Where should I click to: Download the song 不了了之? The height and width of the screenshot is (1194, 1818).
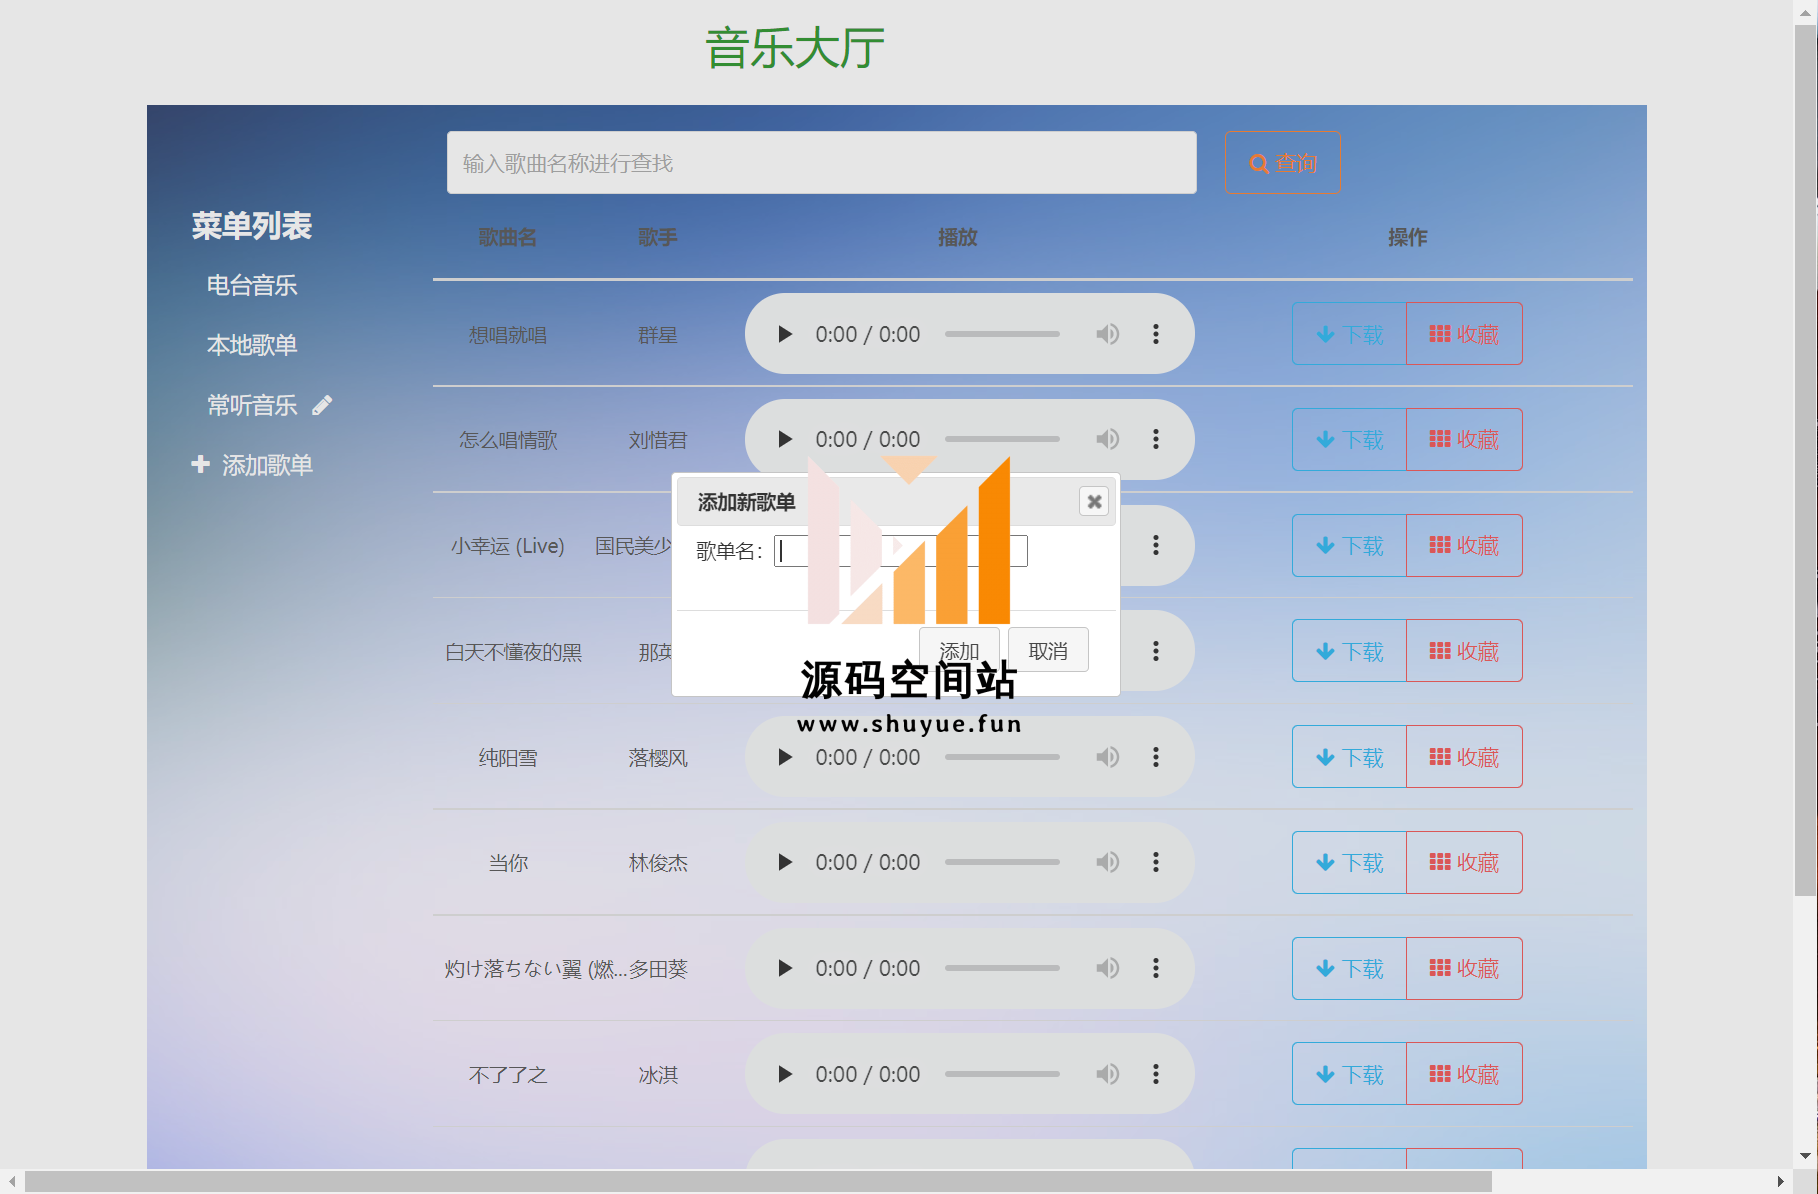[x=1349, y=1074]
